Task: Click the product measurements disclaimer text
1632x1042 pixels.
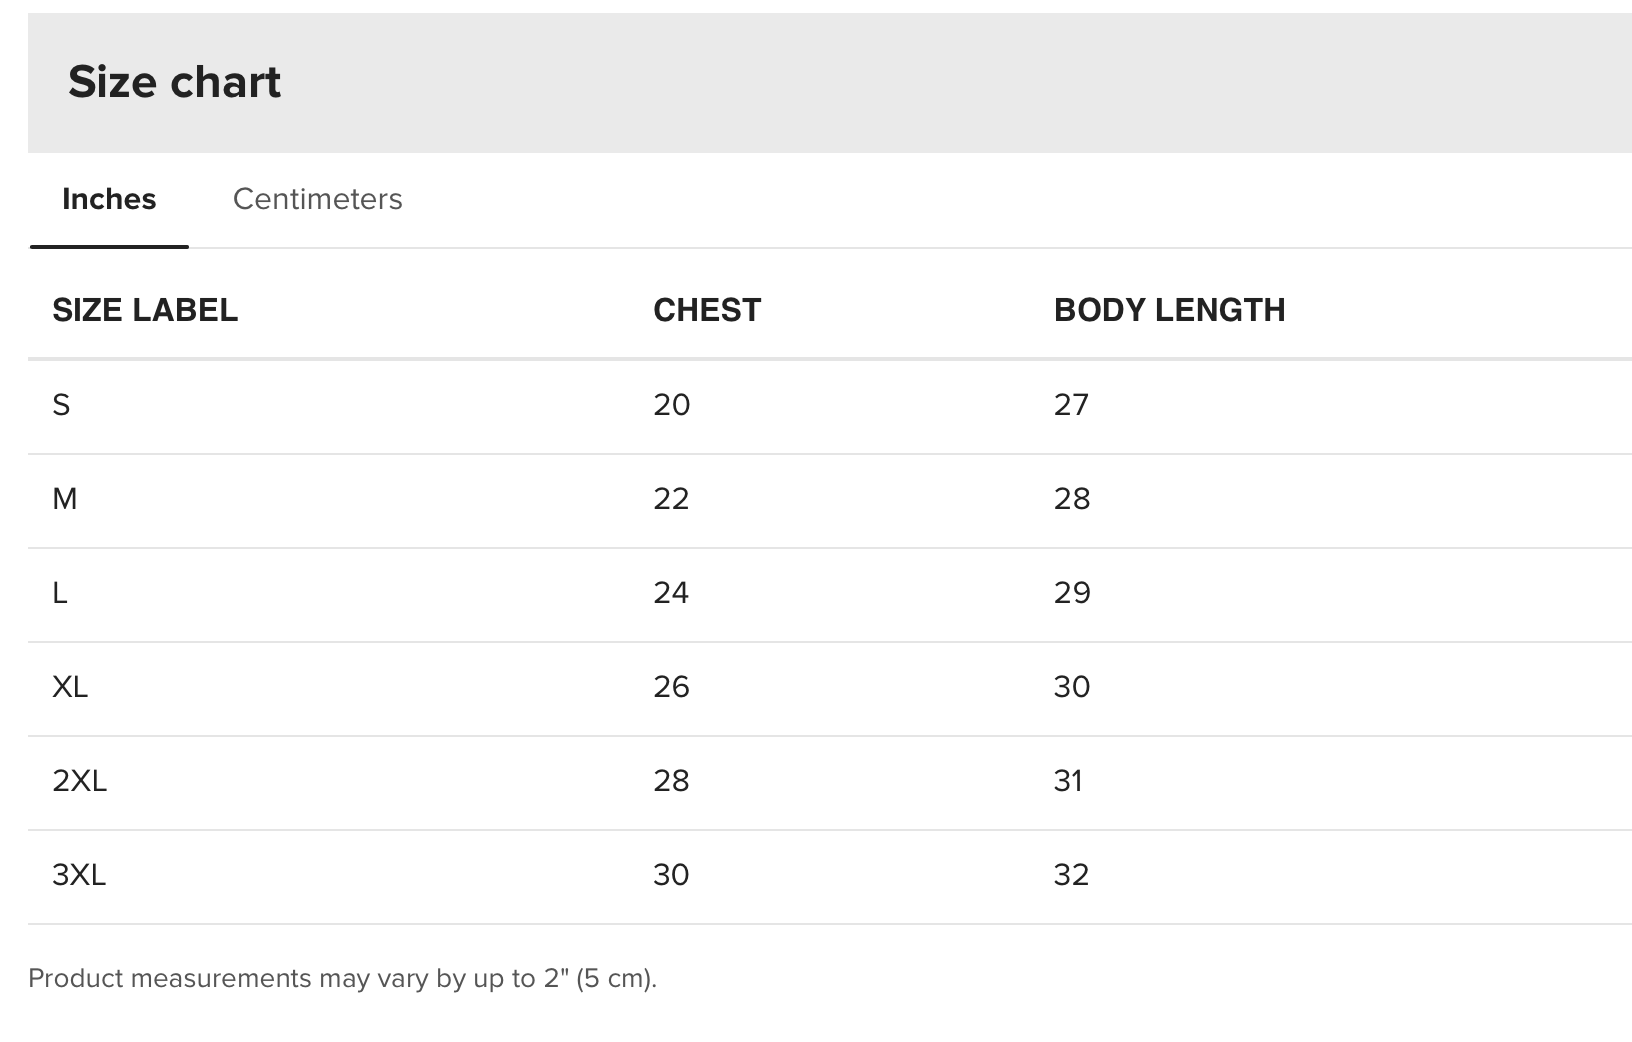Action: 342,978
